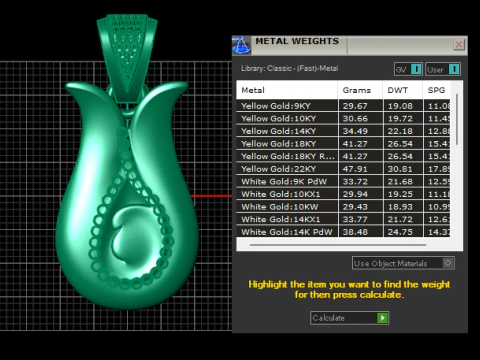
Task: Select the Yellow Gold:18KY R... row
Action: coord(343,156)
